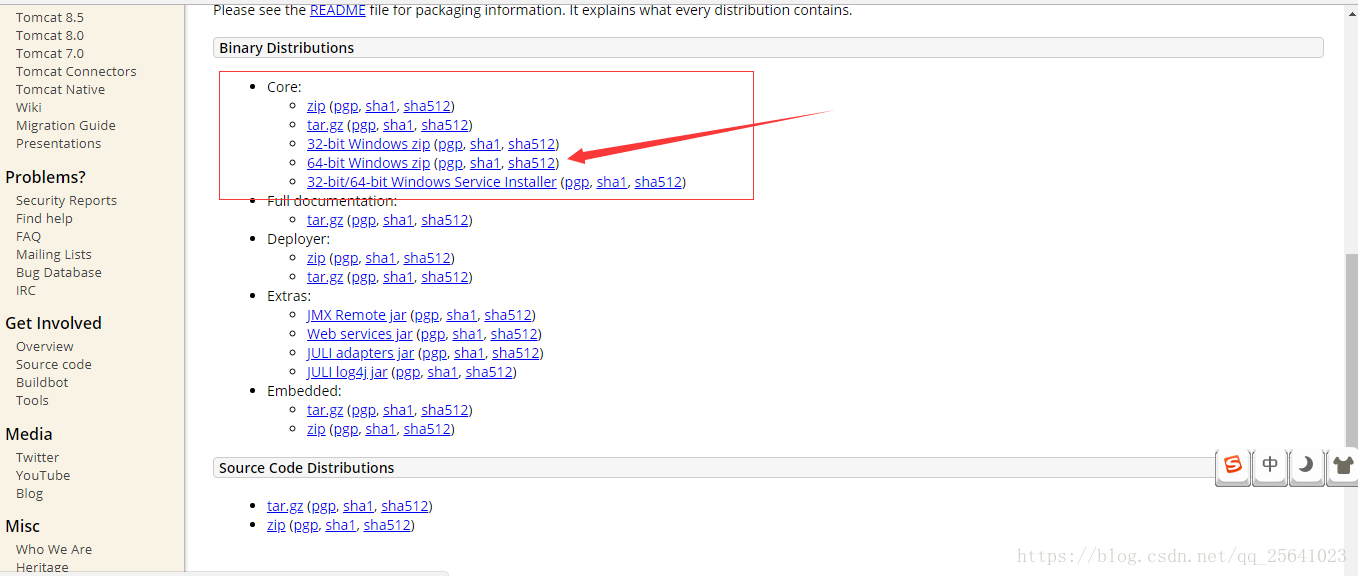Click the Sogou input method S icon
The width and height of the screenshot is (1358, 576).
tap(1233, 465)
